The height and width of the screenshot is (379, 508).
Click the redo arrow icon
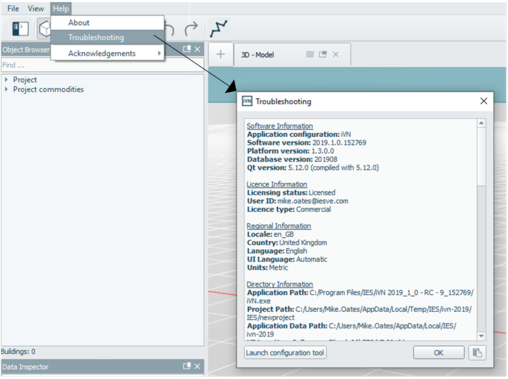(x=191, y=29)
